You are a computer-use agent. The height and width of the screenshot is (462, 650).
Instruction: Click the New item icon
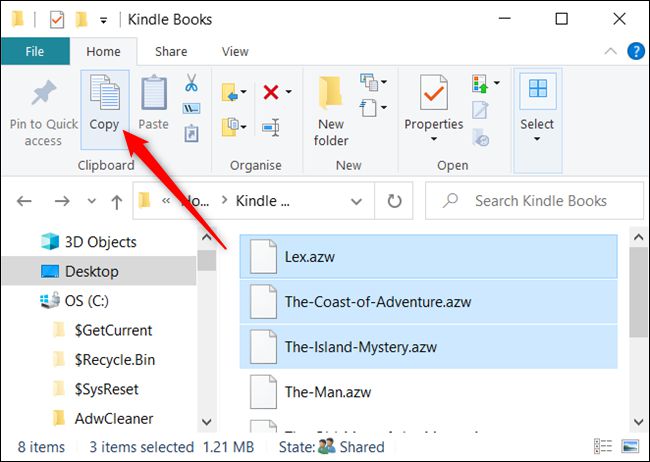pos(369,82)
